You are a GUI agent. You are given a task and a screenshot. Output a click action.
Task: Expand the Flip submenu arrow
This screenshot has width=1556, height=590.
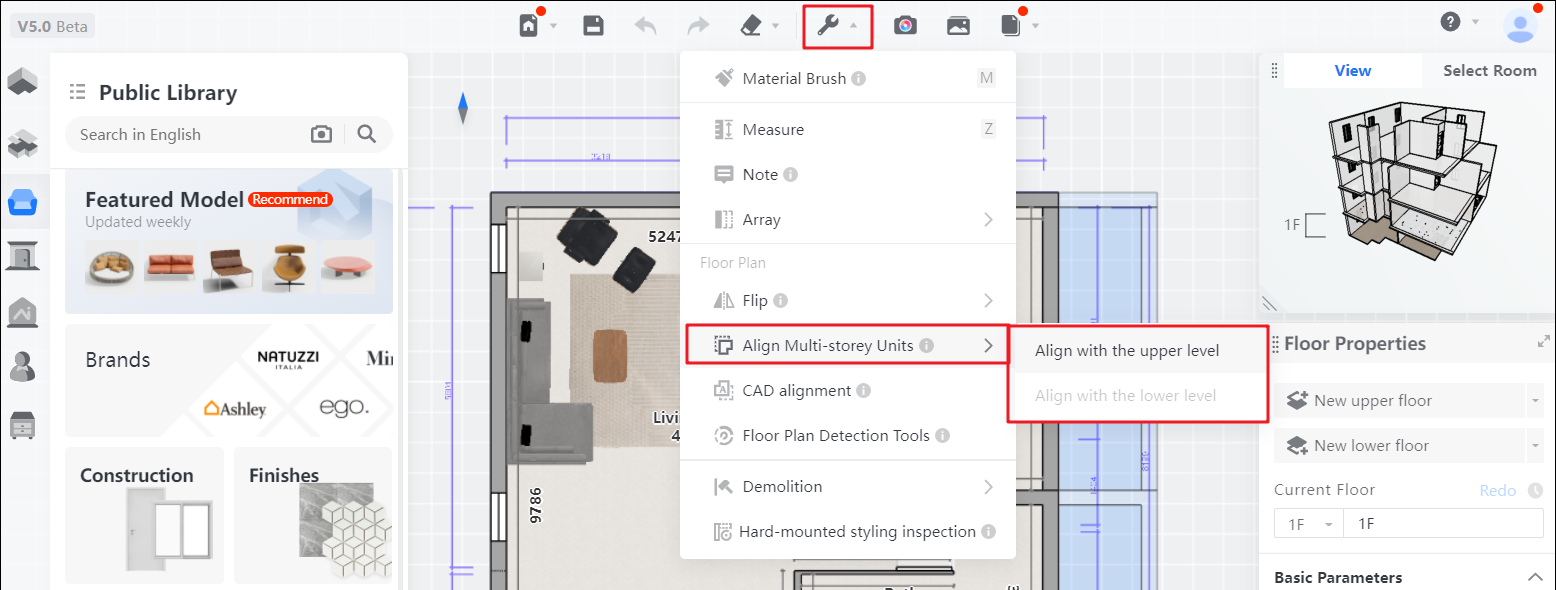tap(988, 301)
